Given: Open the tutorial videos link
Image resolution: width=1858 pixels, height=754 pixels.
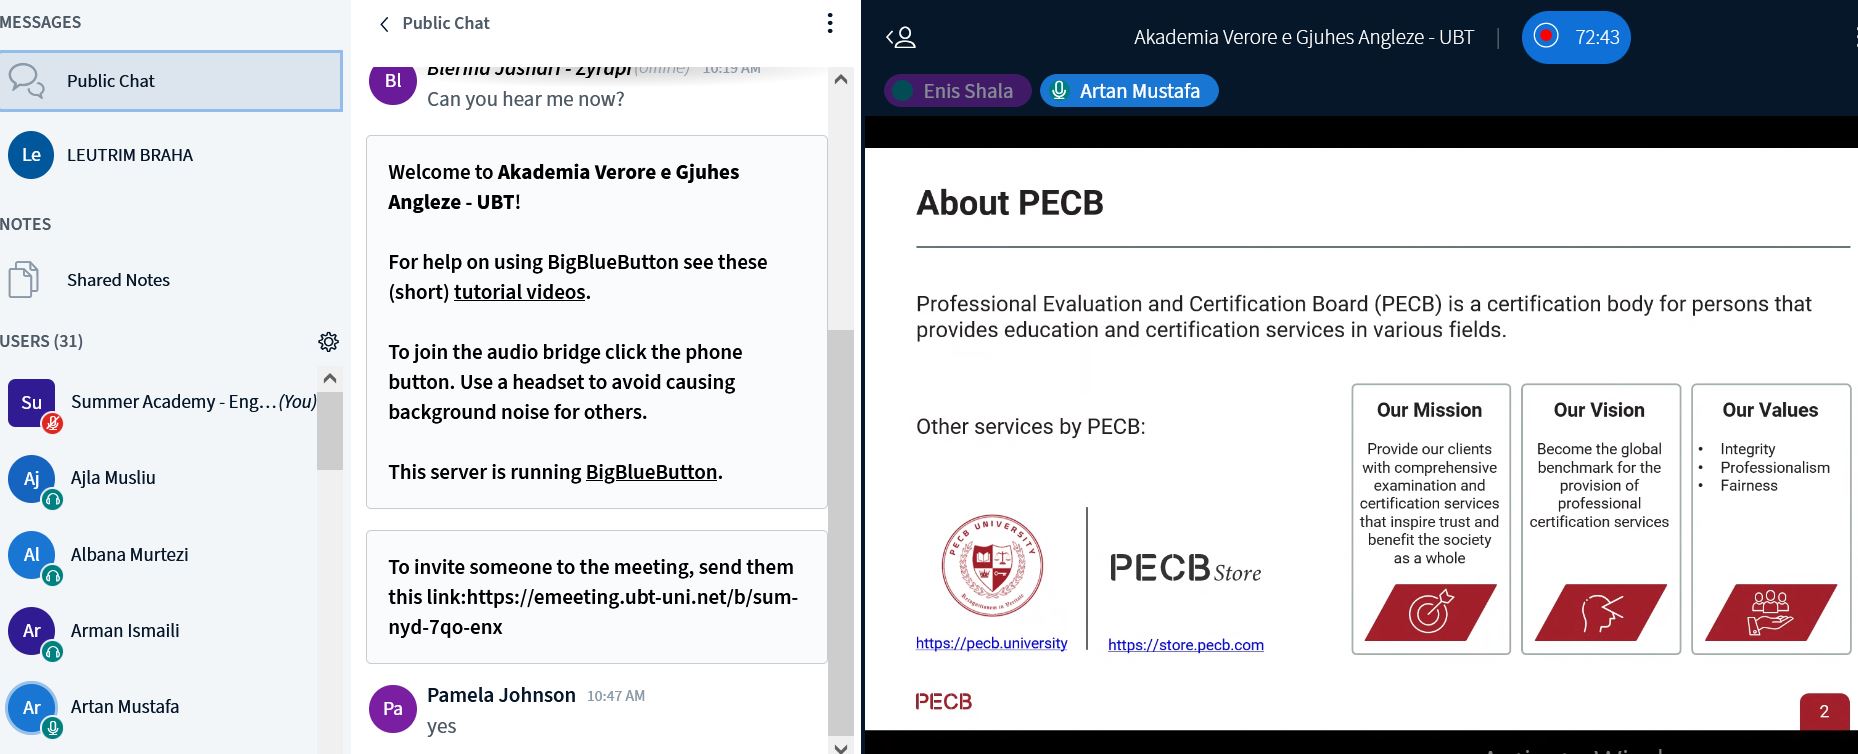Looking at the screenshot, I should 519,292.
